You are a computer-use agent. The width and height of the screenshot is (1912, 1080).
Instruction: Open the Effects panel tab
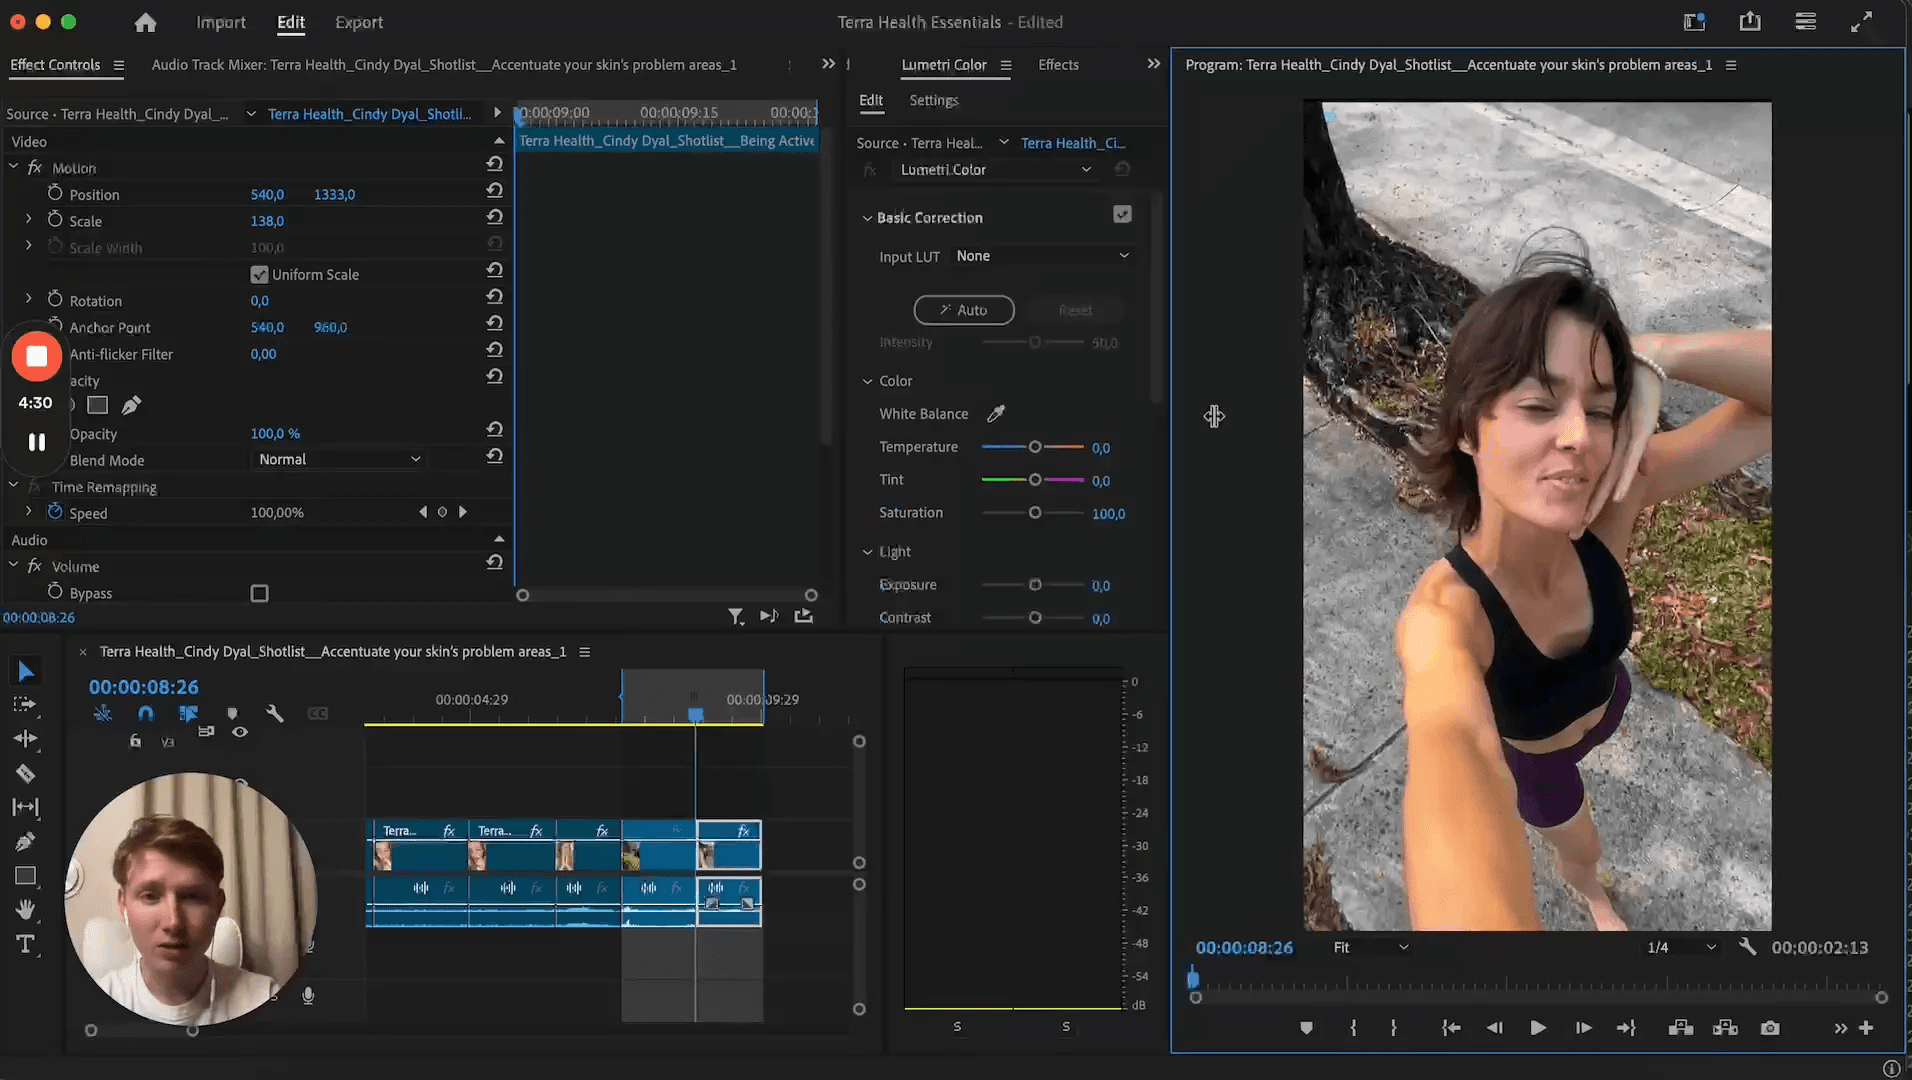[x=1058, y=65]
